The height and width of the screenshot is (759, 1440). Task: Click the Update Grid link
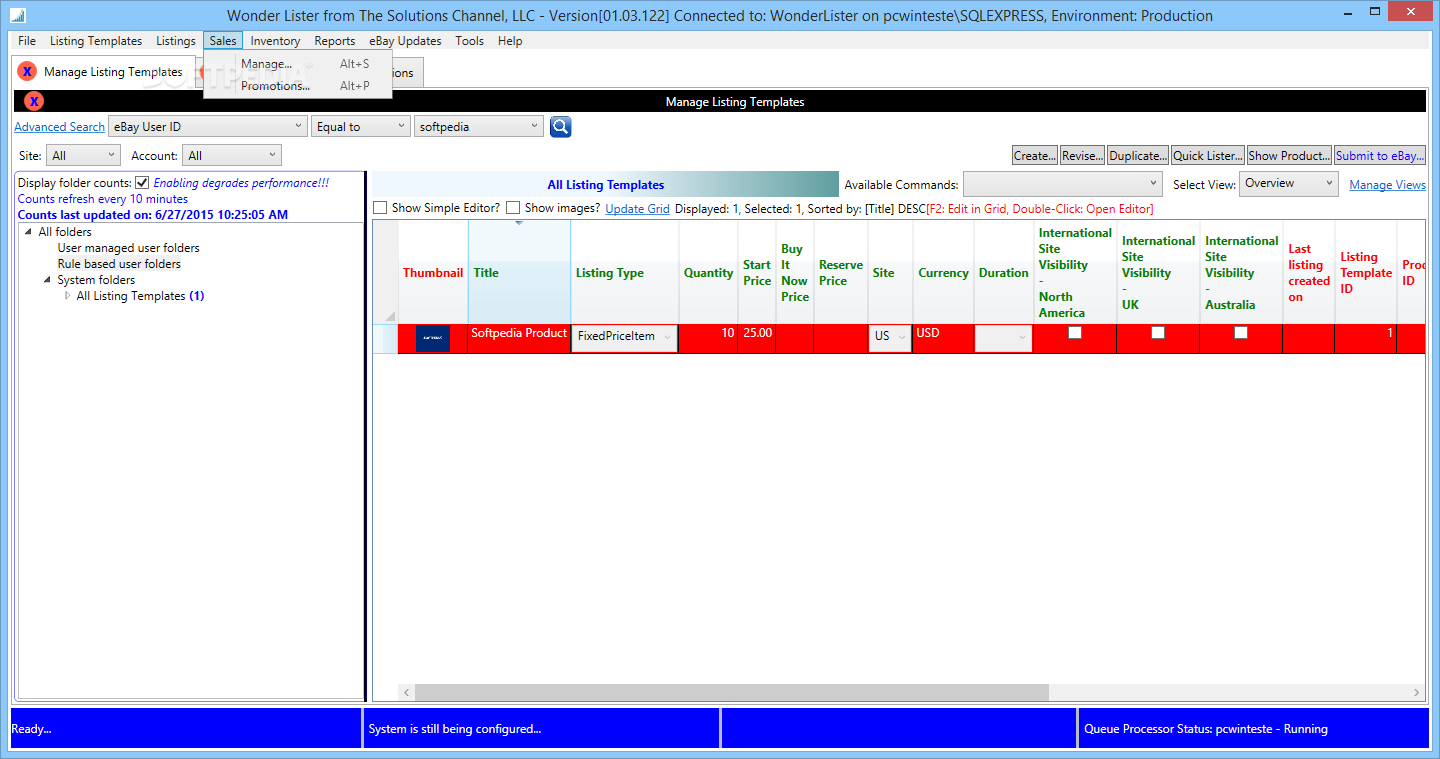point(637,209)
